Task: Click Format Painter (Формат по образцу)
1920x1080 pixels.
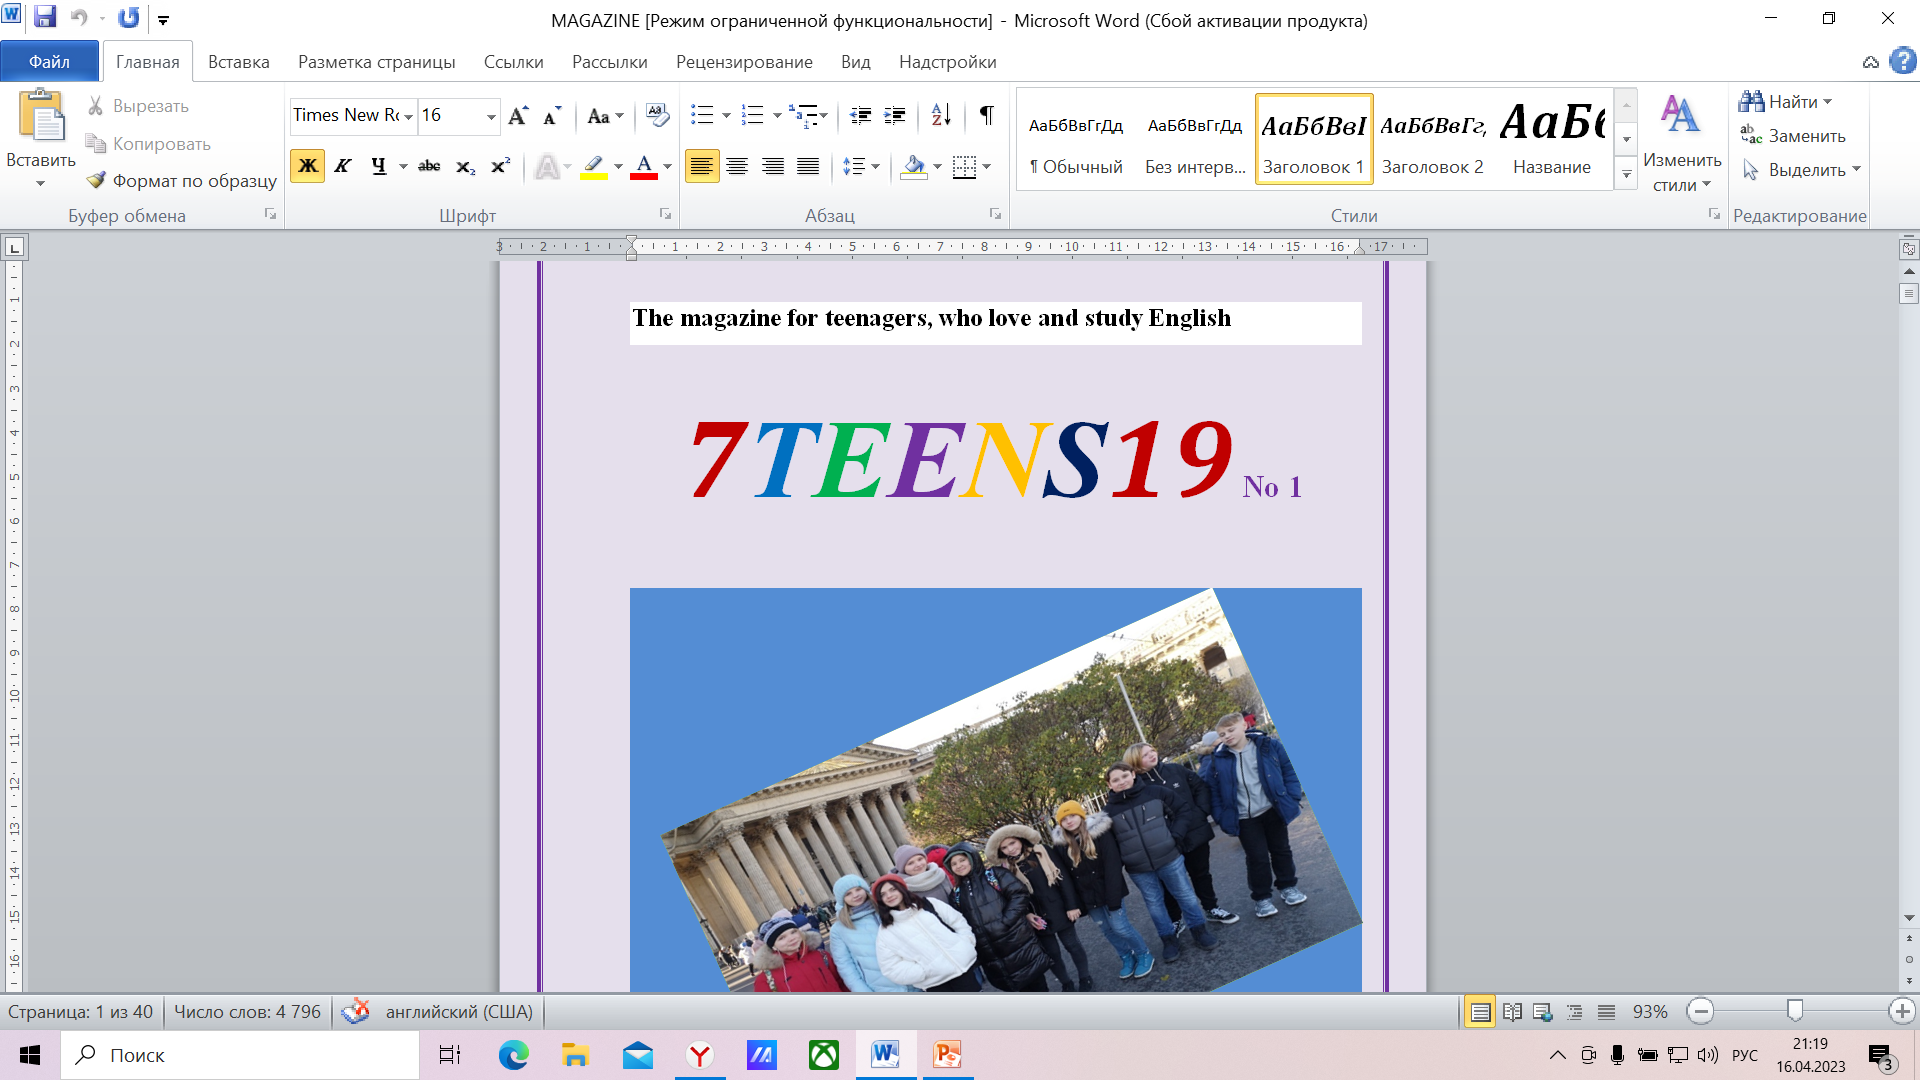Action: [181, 180]
